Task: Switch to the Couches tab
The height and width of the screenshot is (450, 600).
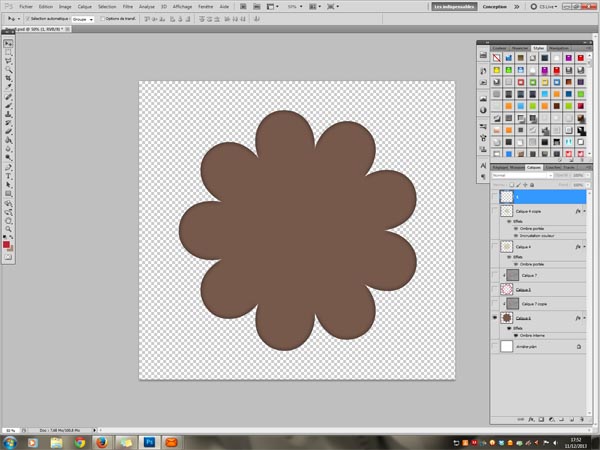Action: [x=553, y=168]
